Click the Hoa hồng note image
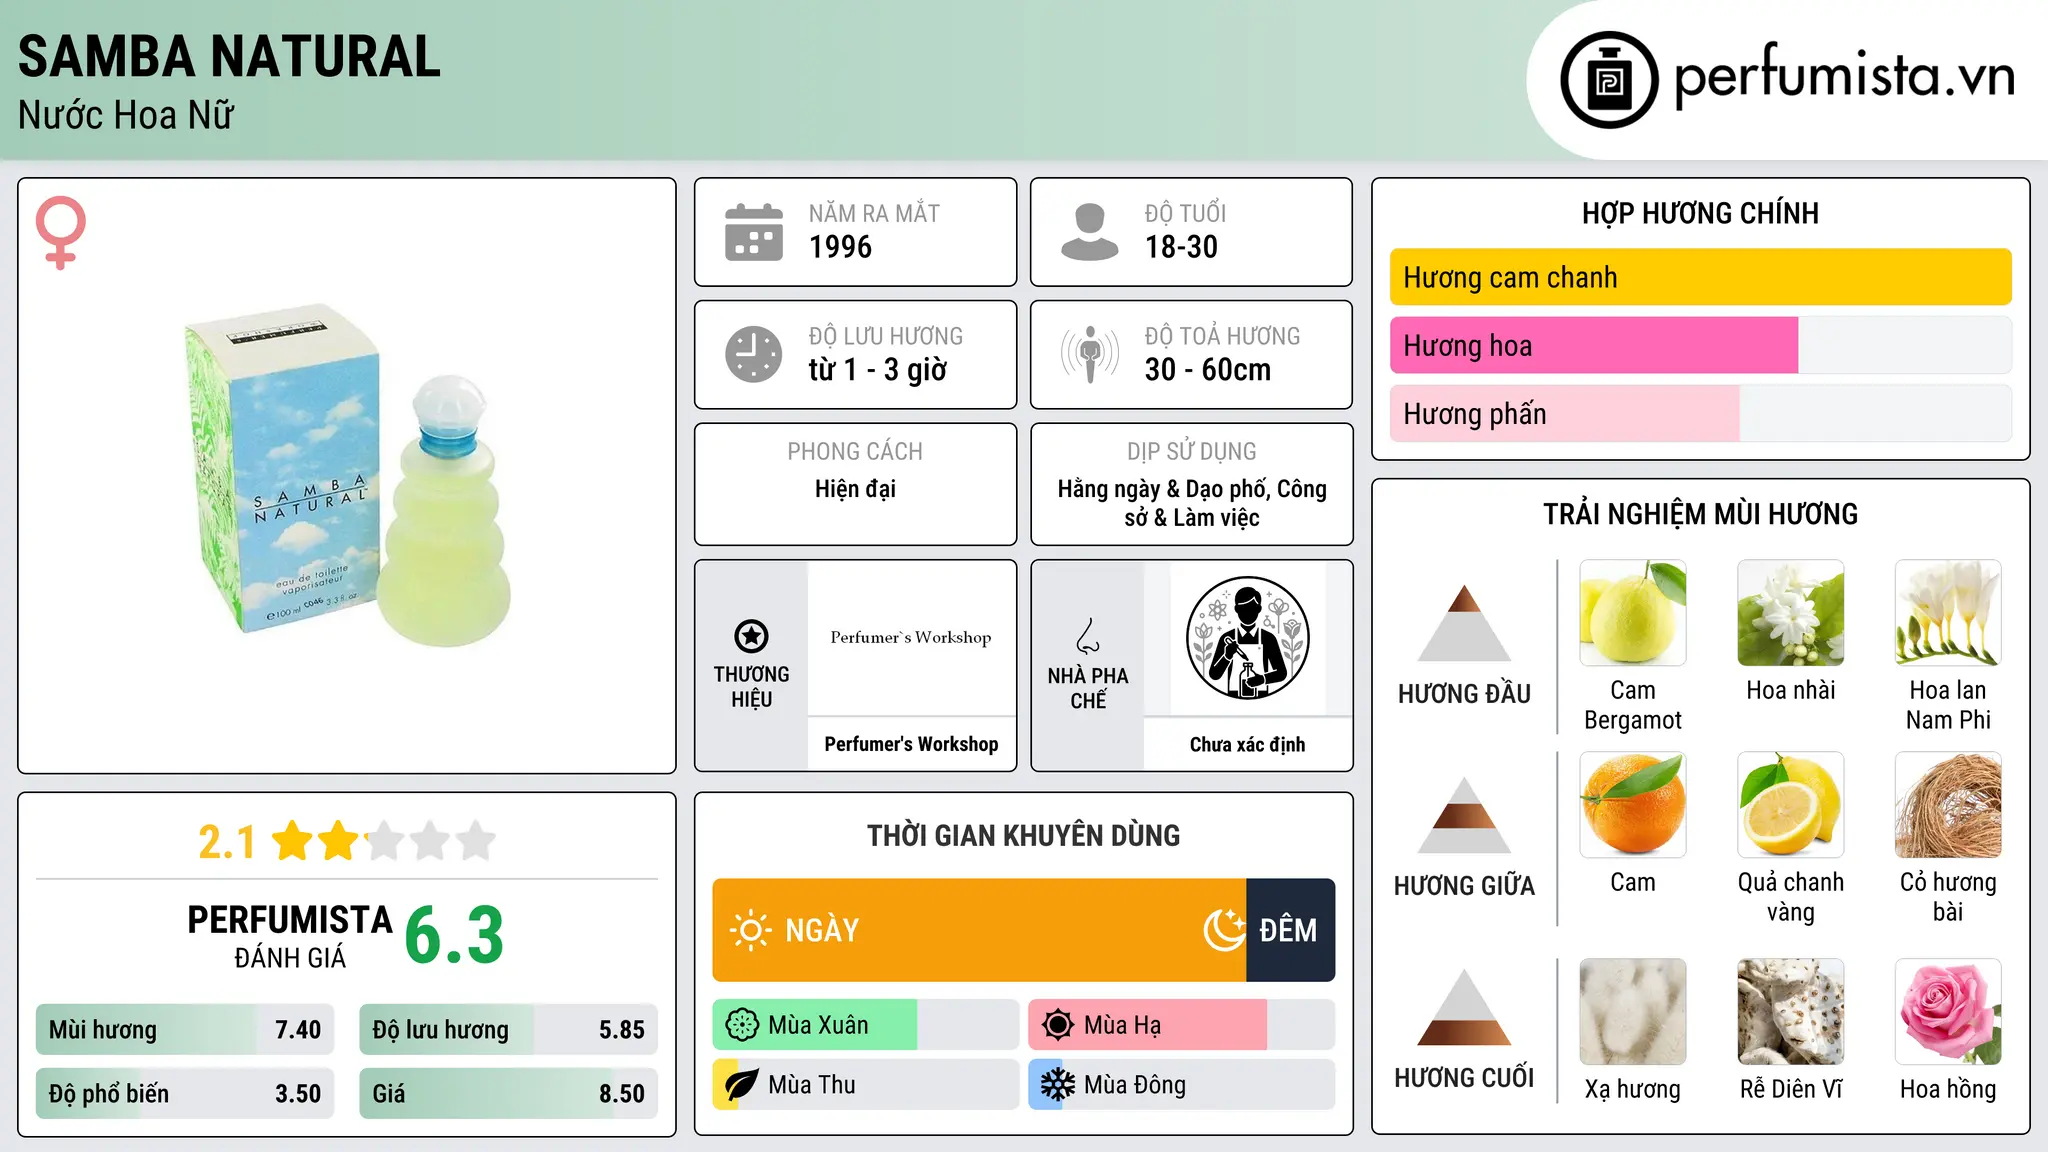This screenshot has width=2048, height=1152. (x=1948, y=1012)
